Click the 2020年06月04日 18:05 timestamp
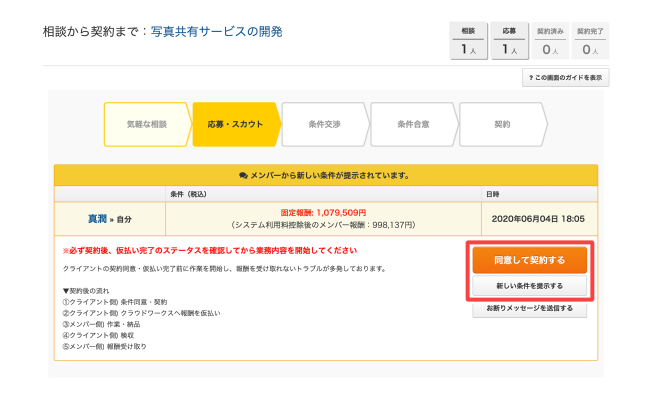Image resolution: width=652 pixels, height=400 pixels. coord(539,217)
